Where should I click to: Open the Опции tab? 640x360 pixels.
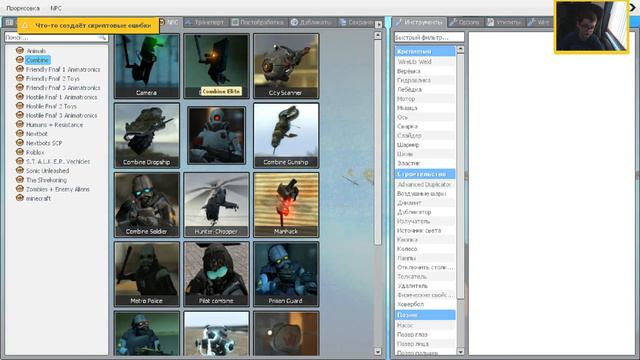[464, 22]
